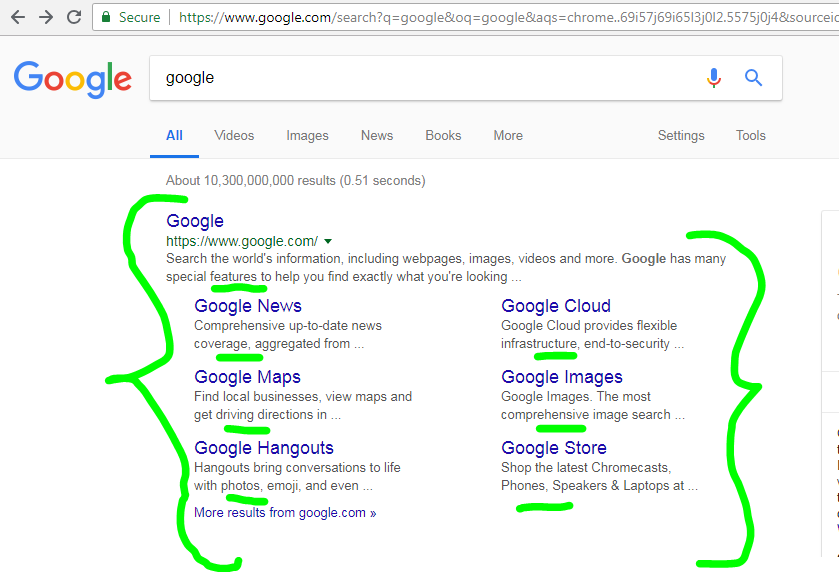Click the About 10,300,000,000 results text
This screenshot has height=572, width=839.
tap(295, 180)
